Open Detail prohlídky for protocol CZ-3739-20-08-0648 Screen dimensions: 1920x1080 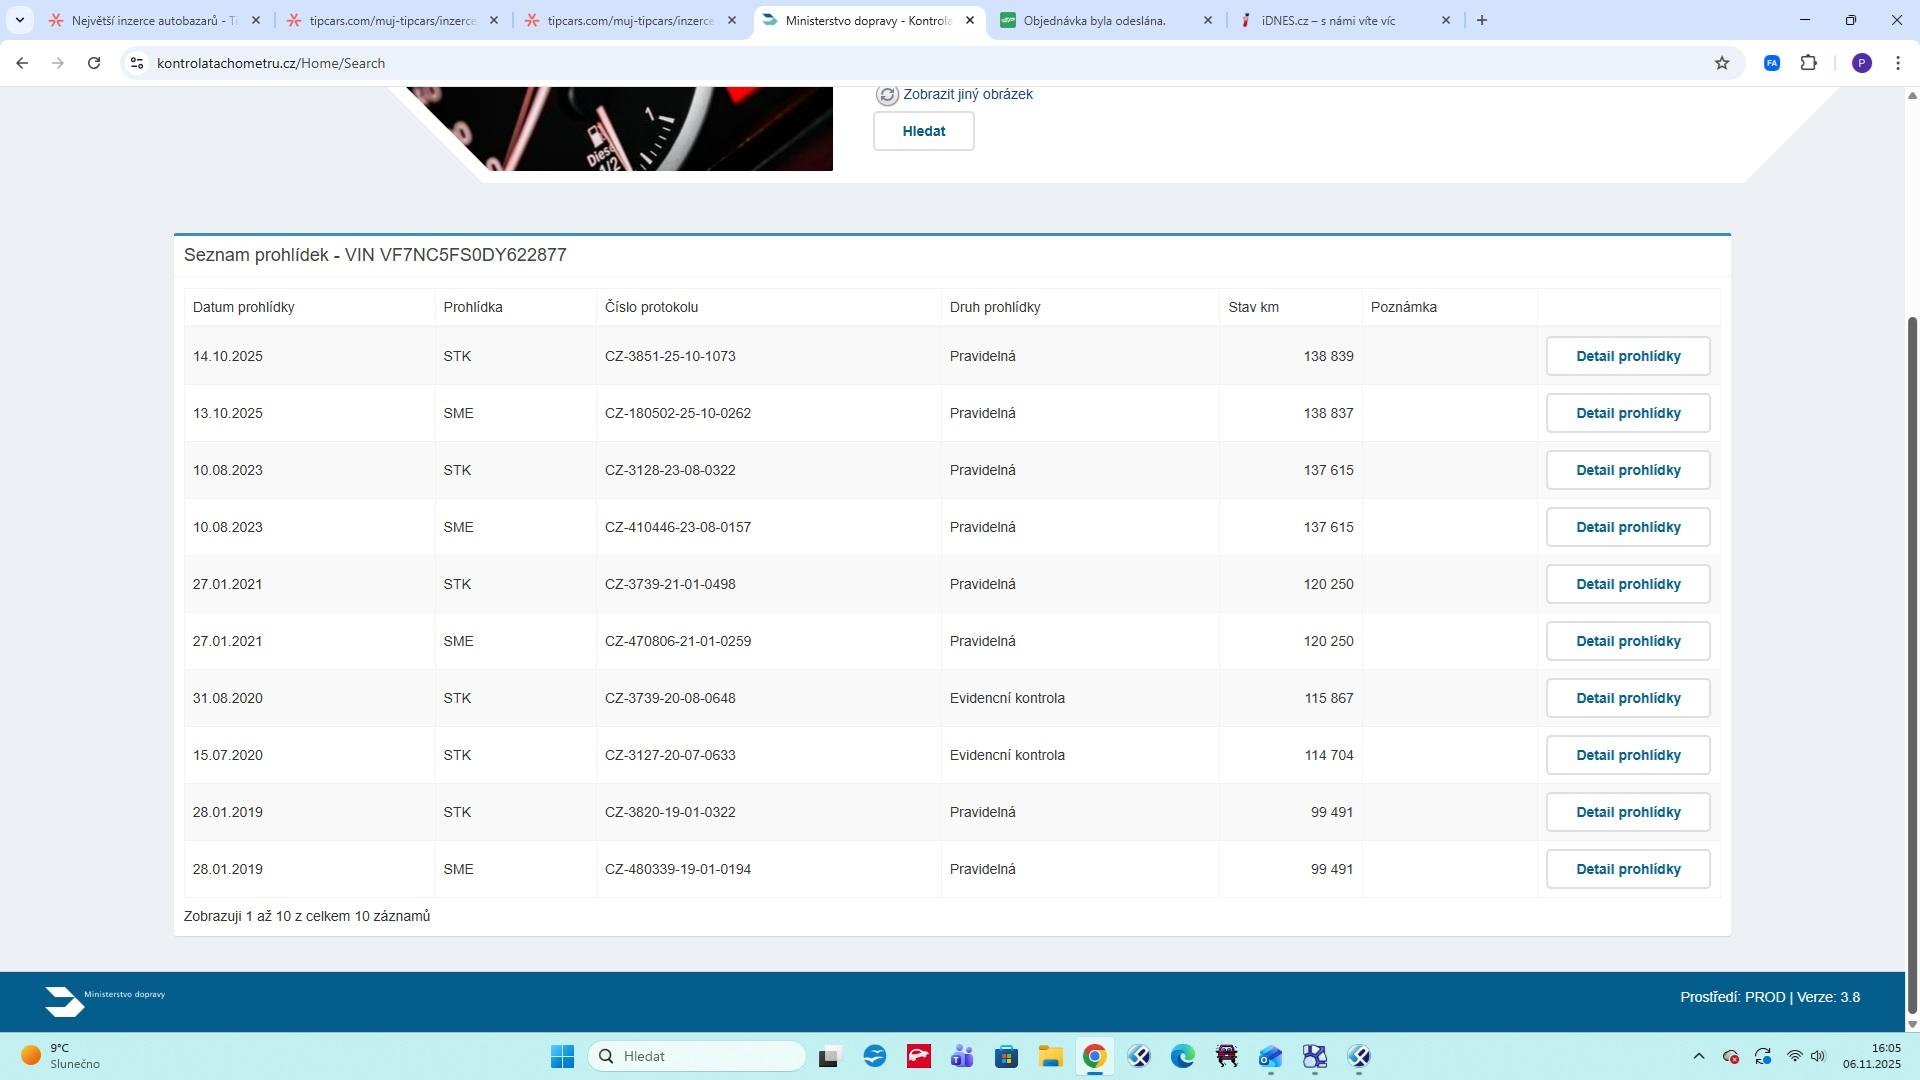click(x=1627, y=698)
